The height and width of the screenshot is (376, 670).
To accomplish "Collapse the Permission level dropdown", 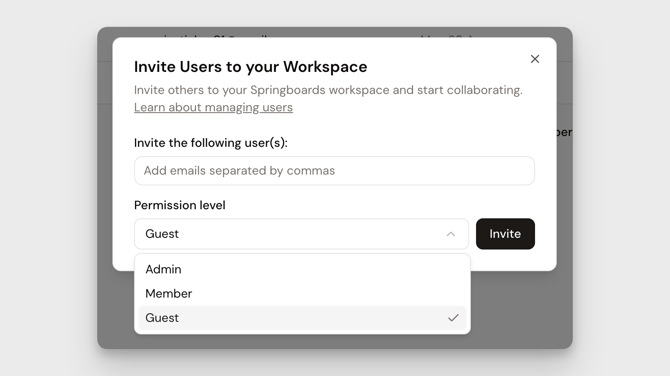I will pos(301,234).
